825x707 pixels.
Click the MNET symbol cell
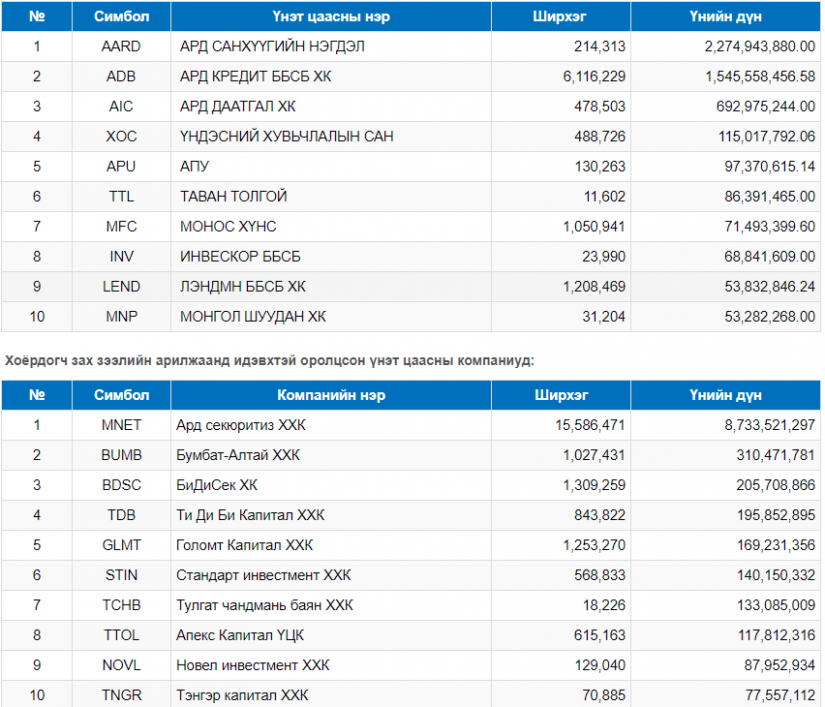[121, 425]
